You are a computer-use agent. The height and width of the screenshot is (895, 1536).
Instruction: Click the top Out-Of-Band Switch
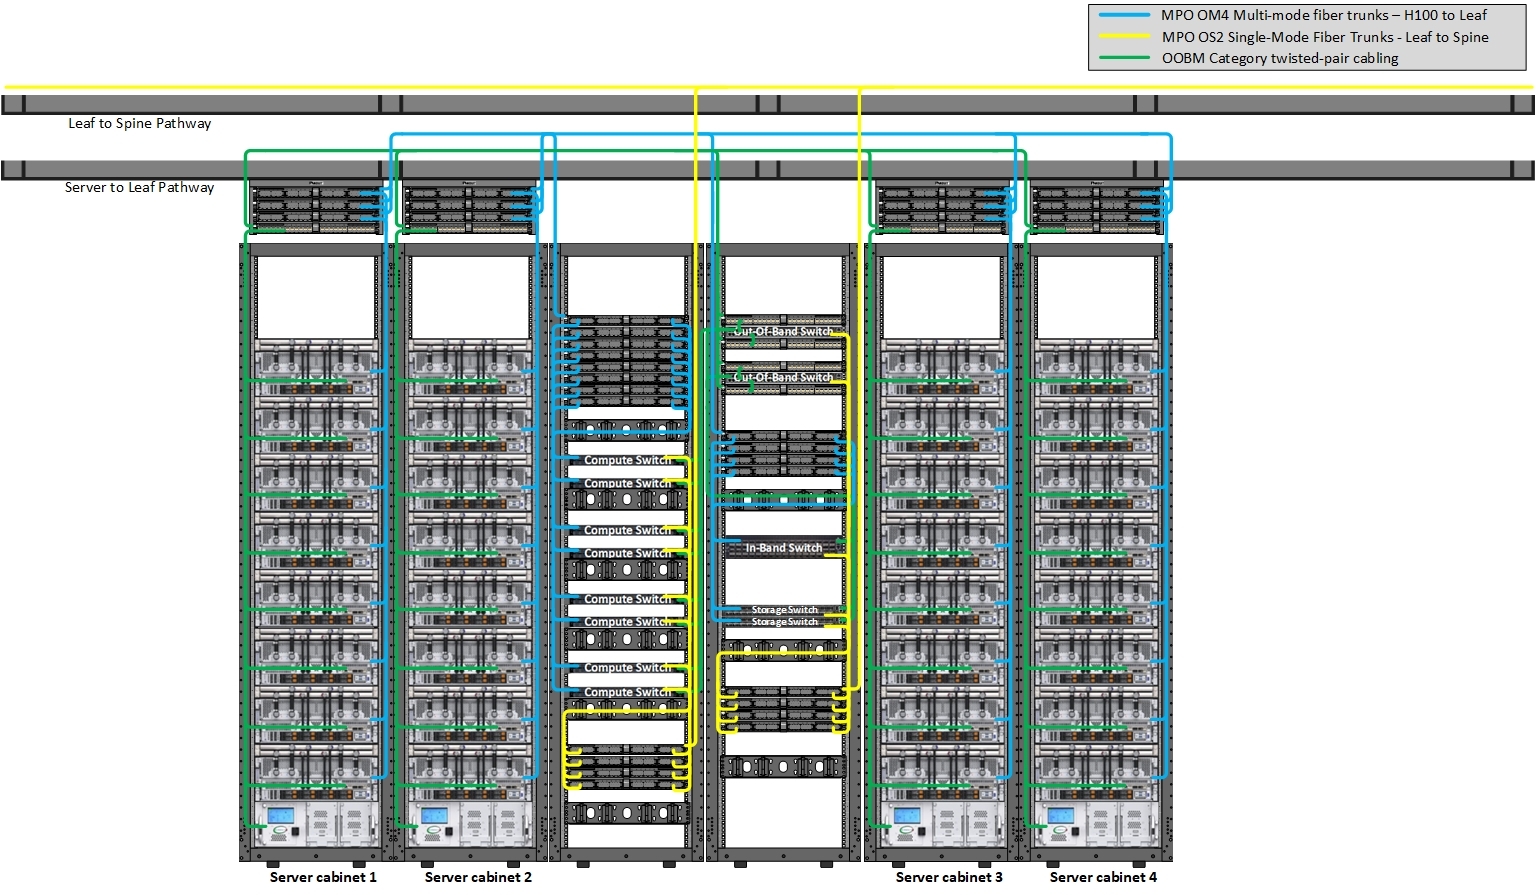pos(784,329)
